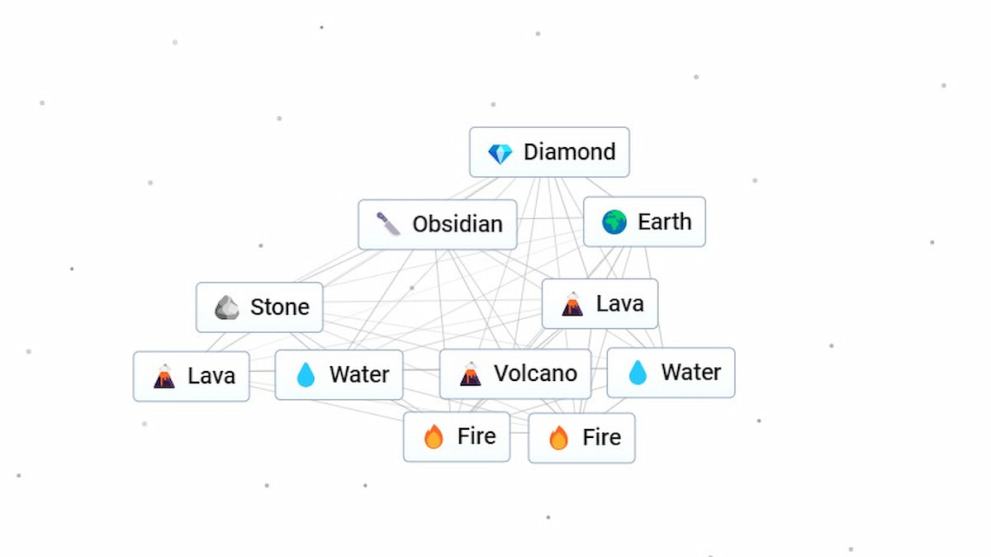
Task: Click the erupting mountain icon on Volcano
Action: (470, 375)
